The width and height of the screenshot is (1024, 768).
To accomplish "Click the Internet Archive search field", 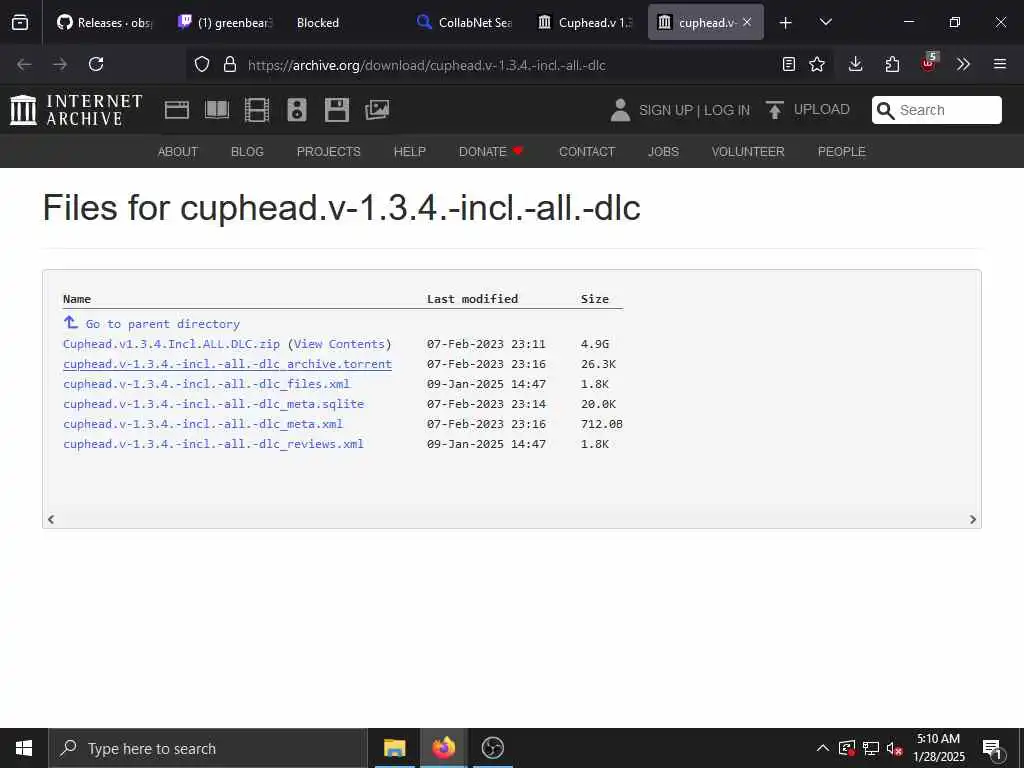I will pyautogui.click(x=936, y=110).
